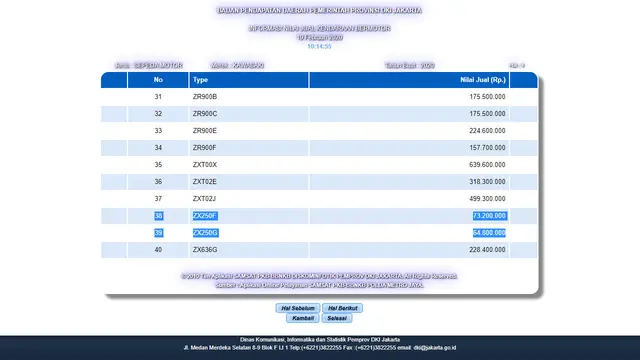Select row number 32
Viewport: 640px width, 360px height.
tap(158, 114)
